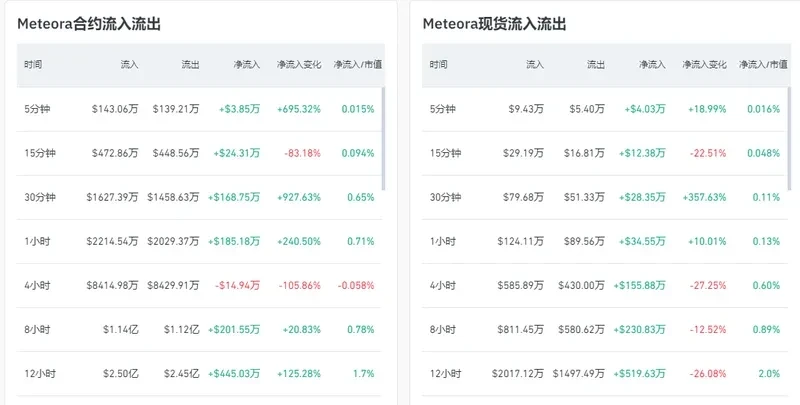This screenshot has width=800, height=405.
Task: Click the $8429.91万 outflow value
Action: tap(173, 286)
